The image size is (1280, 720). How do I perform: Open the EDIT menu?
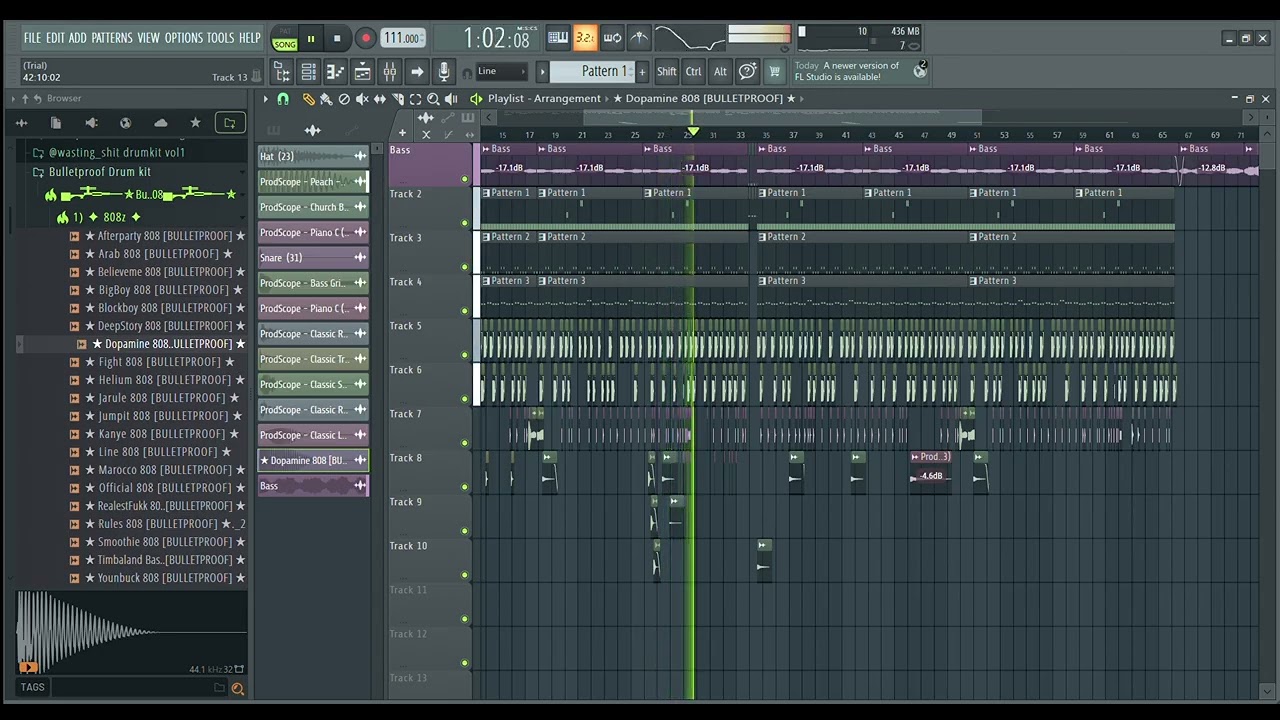[55, 38]
